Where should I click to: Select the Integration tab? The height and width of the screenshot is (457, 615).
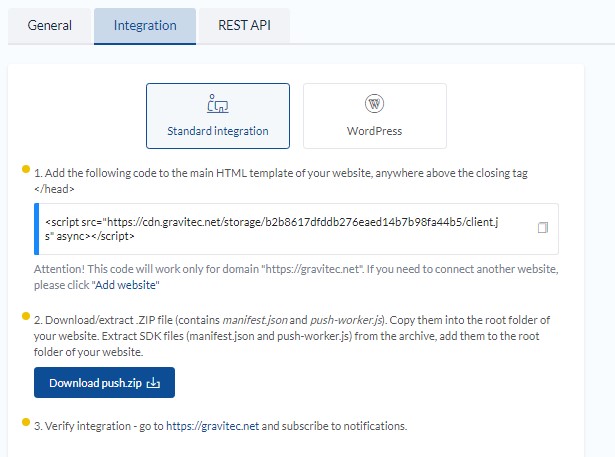click(x=145, y=26)
